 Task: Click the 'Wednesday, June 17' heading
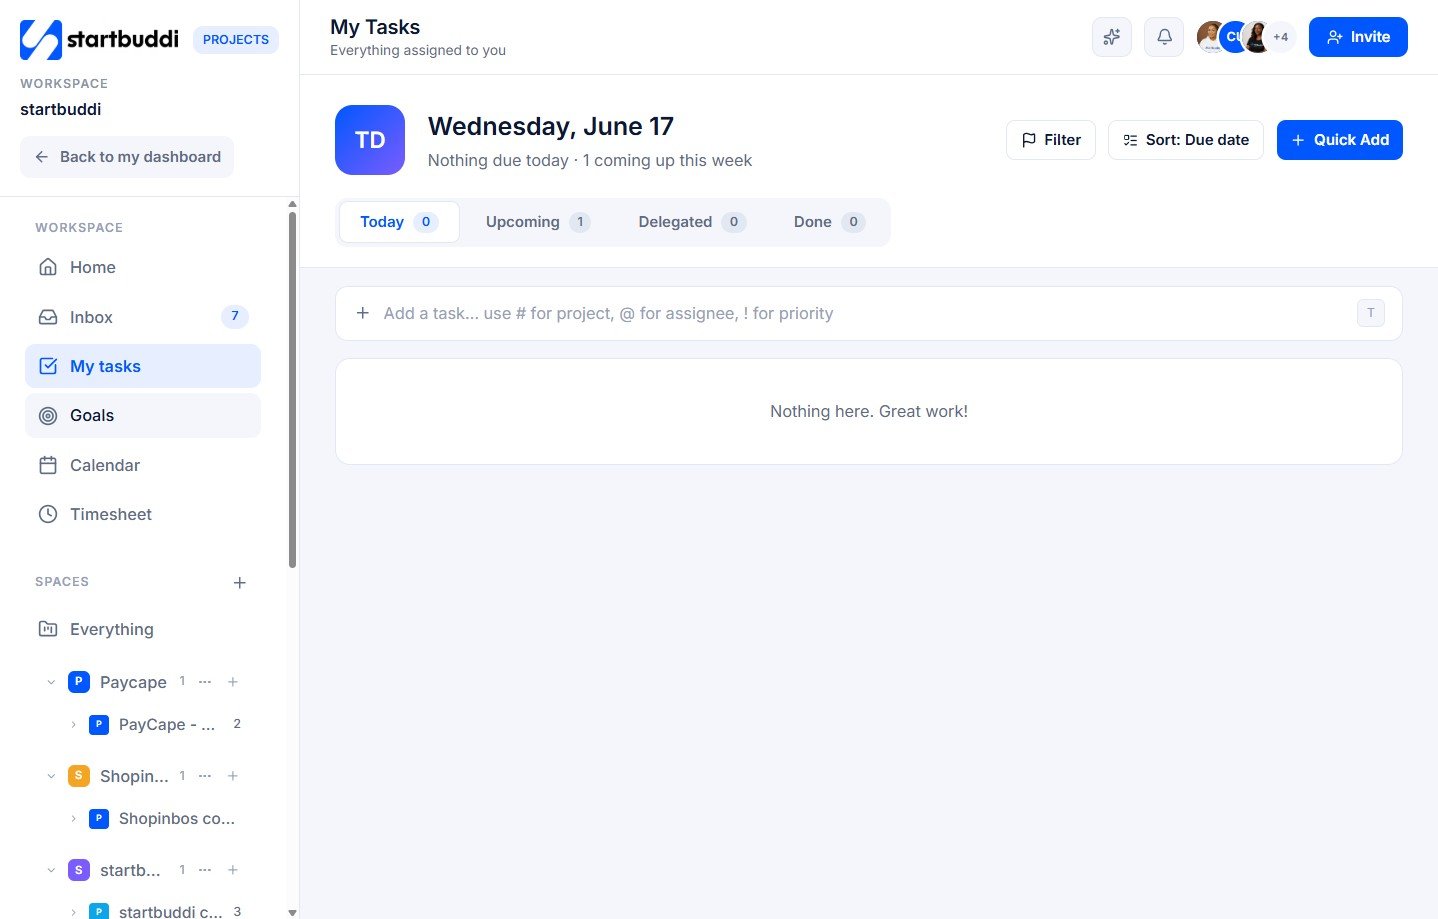551,126
